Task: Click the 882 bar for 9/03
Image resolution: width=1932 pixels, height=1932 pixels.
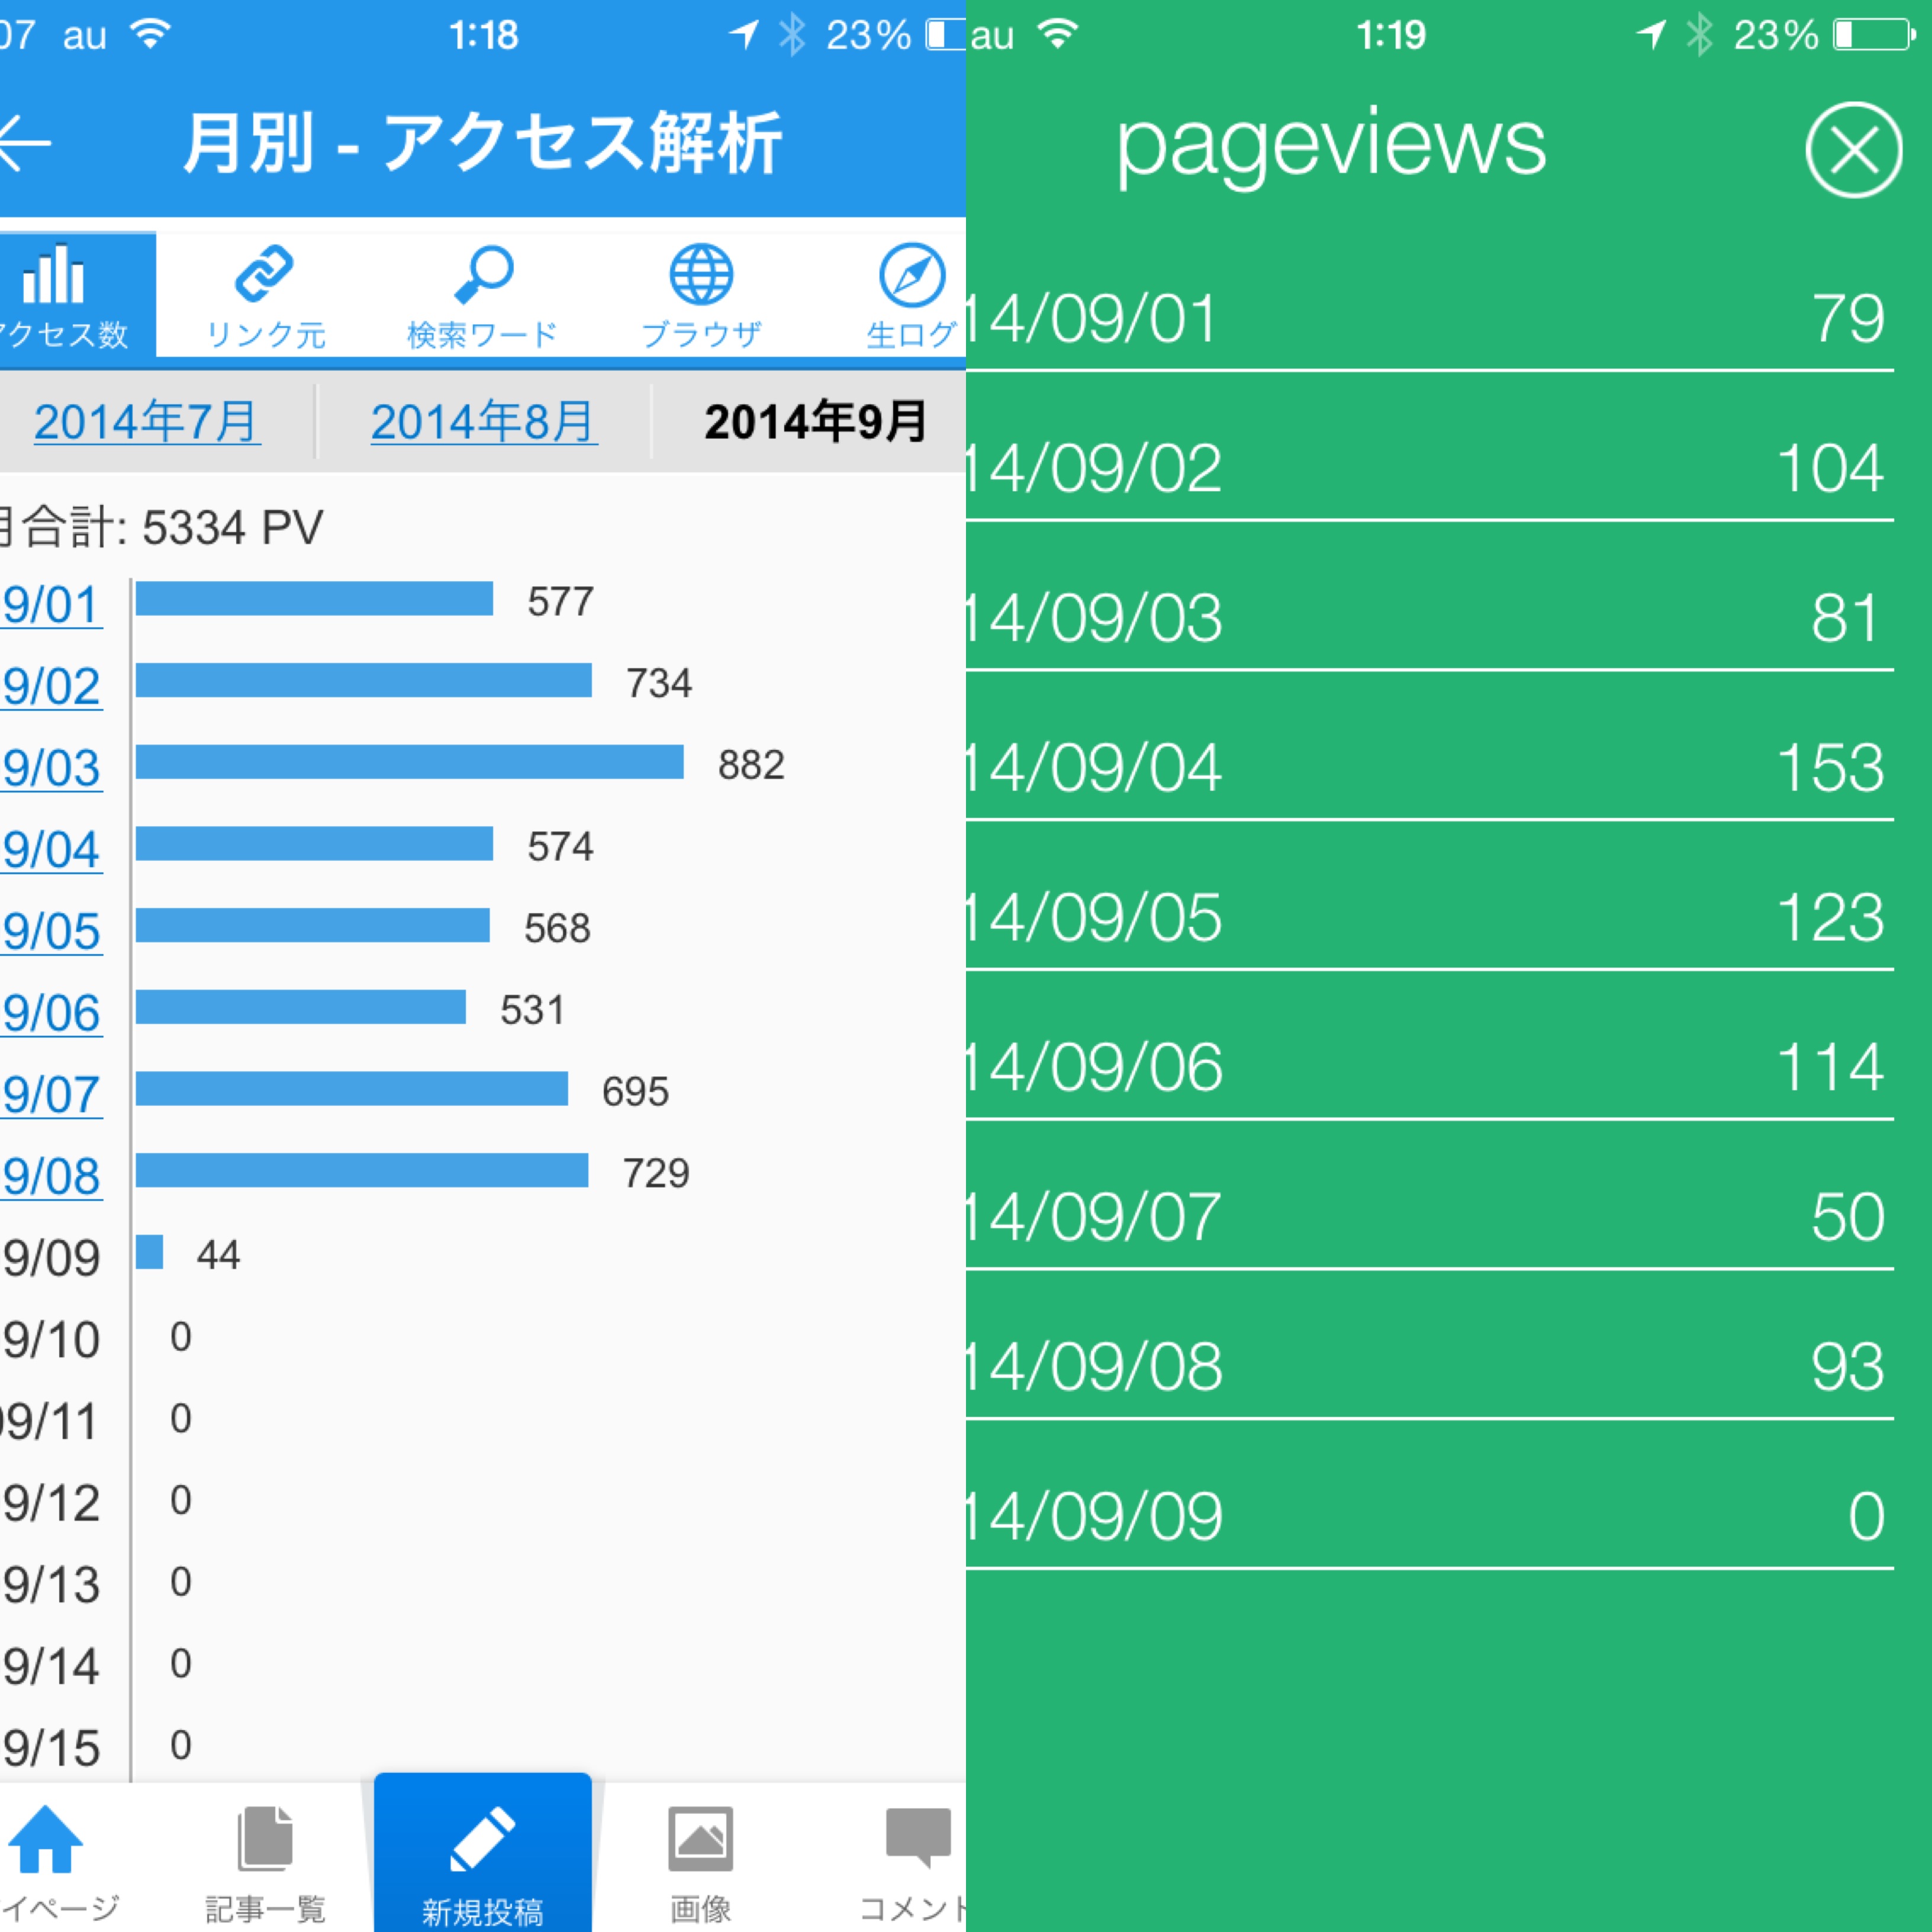Action: click(x=409, y=762)
